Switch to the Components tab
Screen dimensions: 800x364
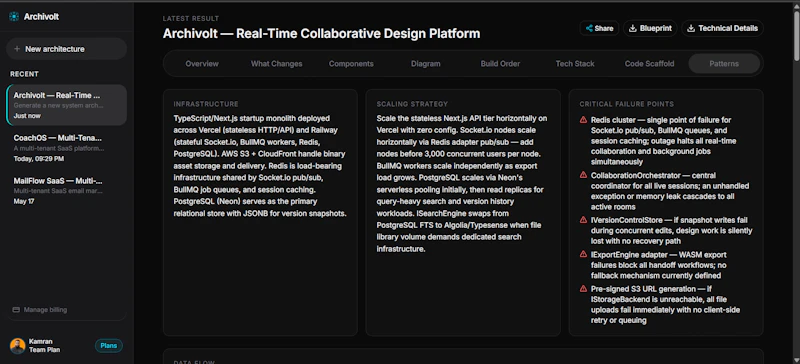(x=351, y=64)
